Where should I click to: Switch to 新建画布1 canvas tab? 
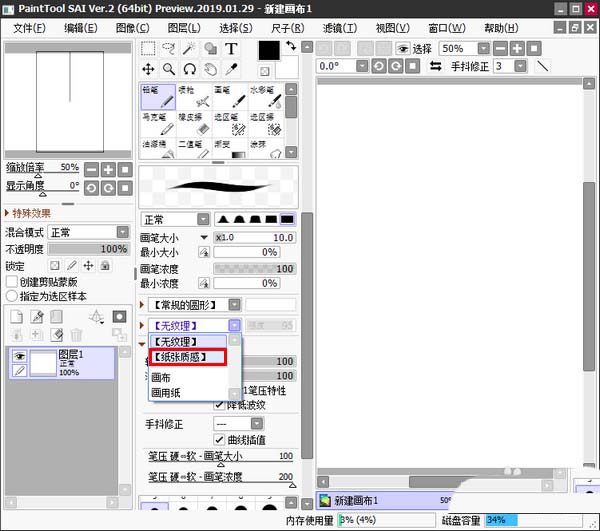[385, 500]
